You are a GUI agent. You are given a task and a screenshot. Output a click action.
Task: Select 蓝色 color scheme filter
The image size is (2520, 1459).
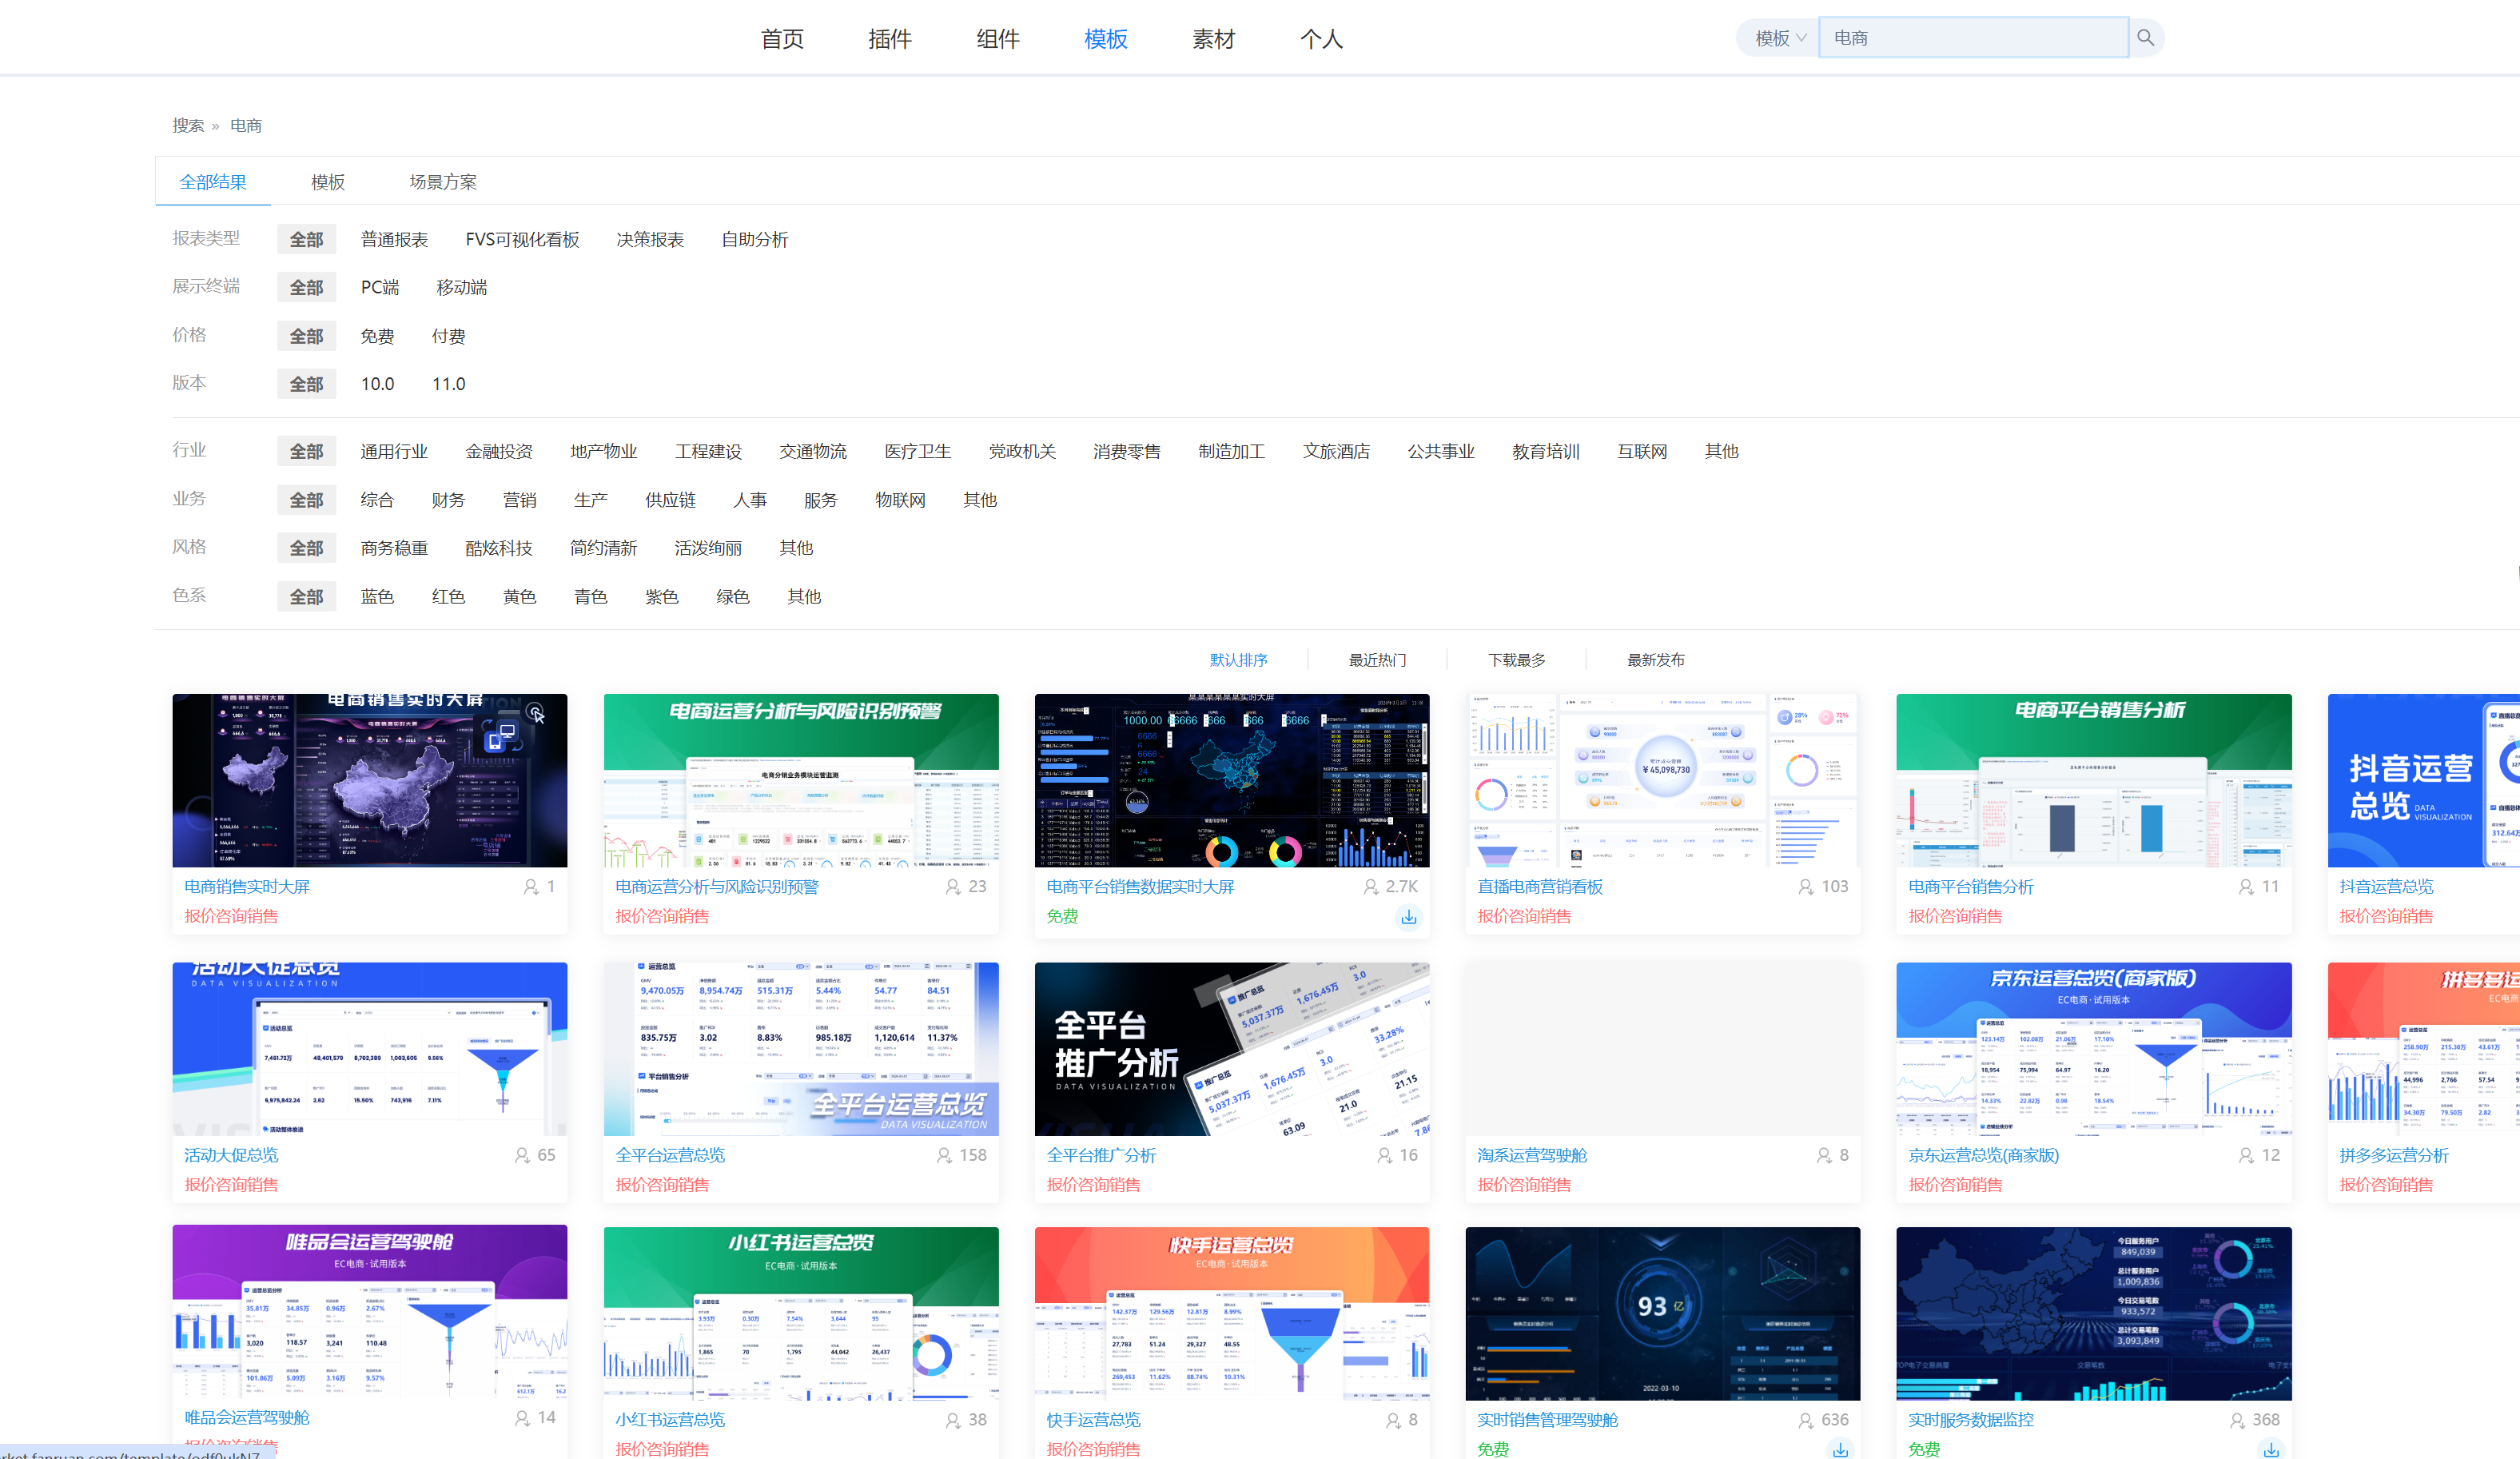[377, 597]
